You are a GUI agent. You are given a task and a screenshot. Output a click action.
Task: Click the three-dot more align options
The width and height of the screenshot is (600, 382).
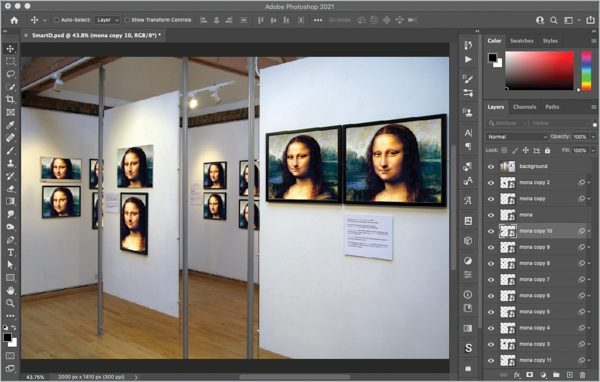318,20
